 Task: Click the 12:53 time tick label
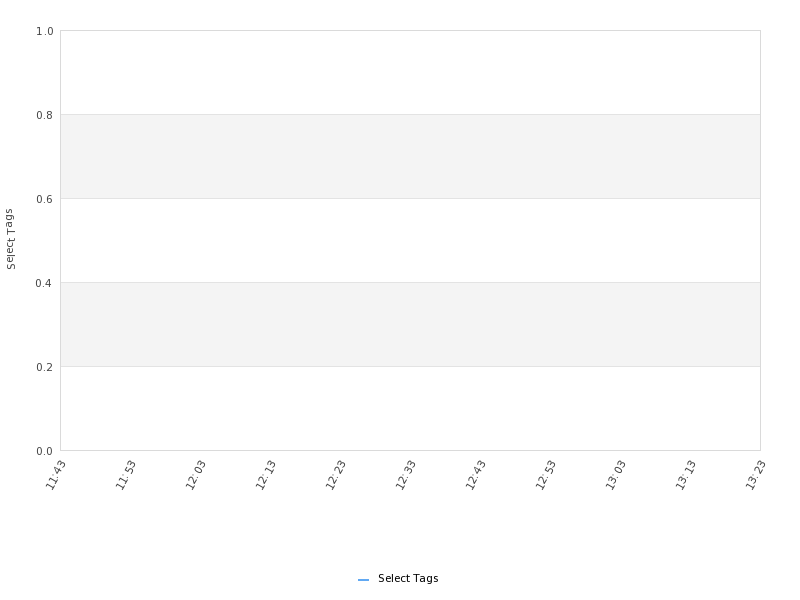(546, 474)
